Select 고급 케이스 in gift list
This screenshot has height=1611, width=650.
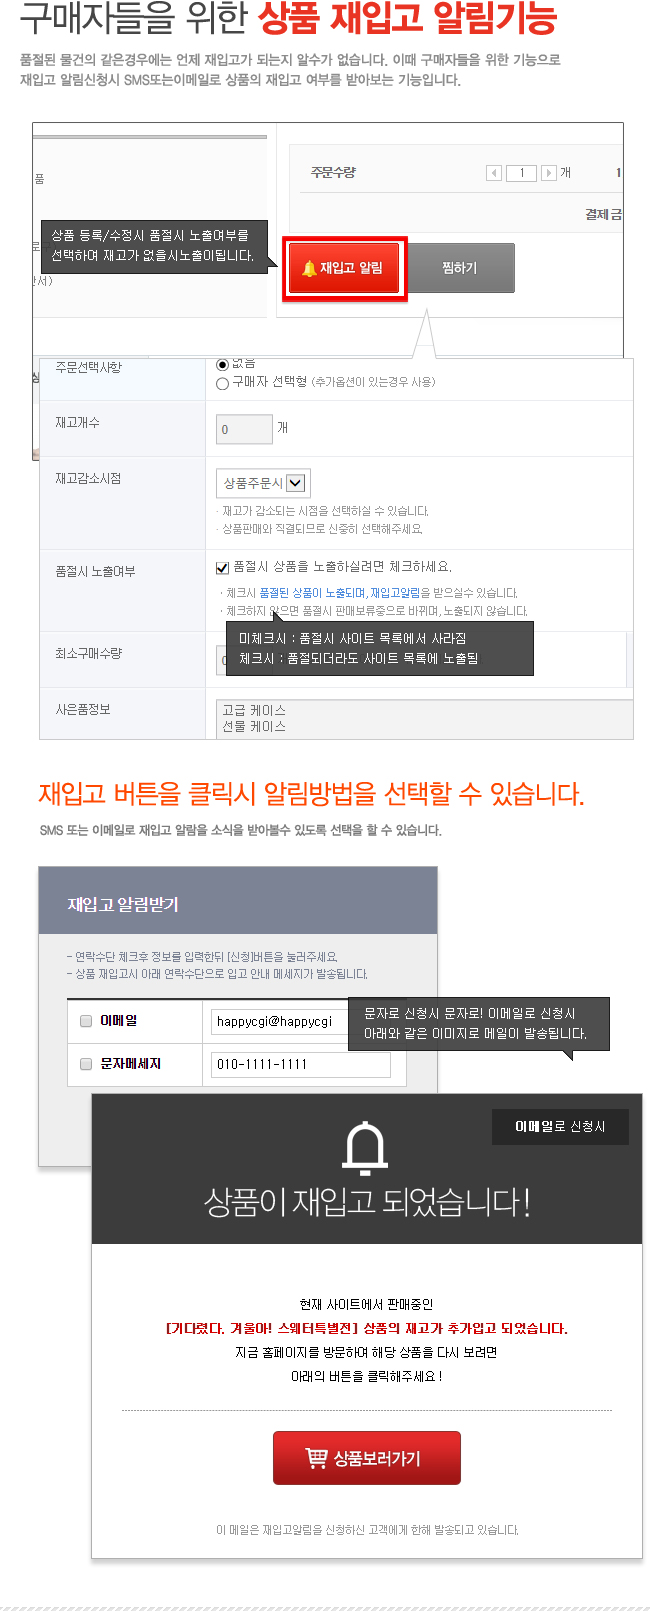click(254, 710)
